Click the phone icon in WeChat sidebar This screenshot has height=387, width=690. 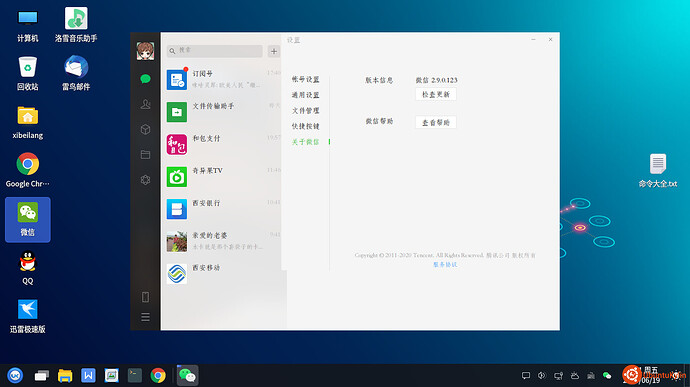tap(145, 297)
